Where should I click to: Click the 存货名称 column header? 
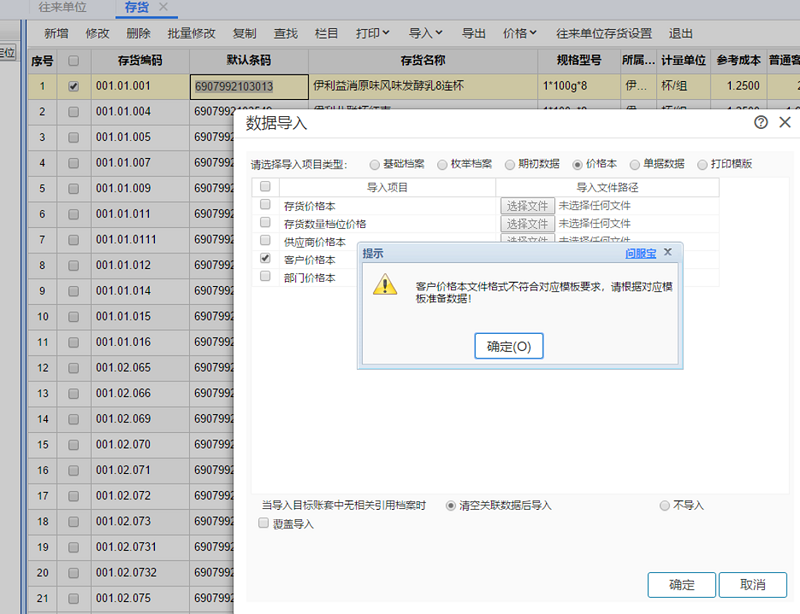tap(423, 61)
